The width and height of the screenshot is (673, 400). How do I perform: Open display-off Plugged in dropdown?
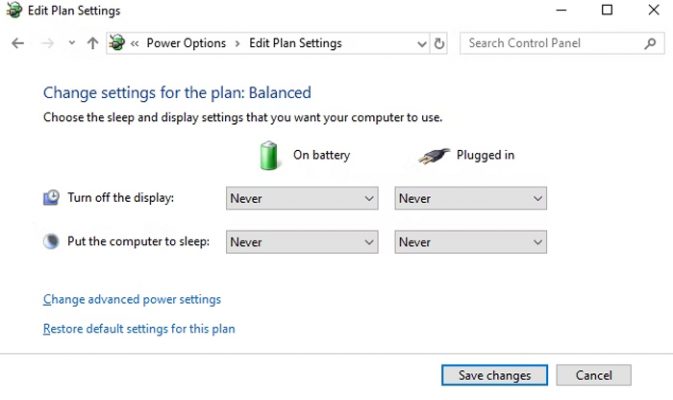pyautogui.click(x=470, y=198)
